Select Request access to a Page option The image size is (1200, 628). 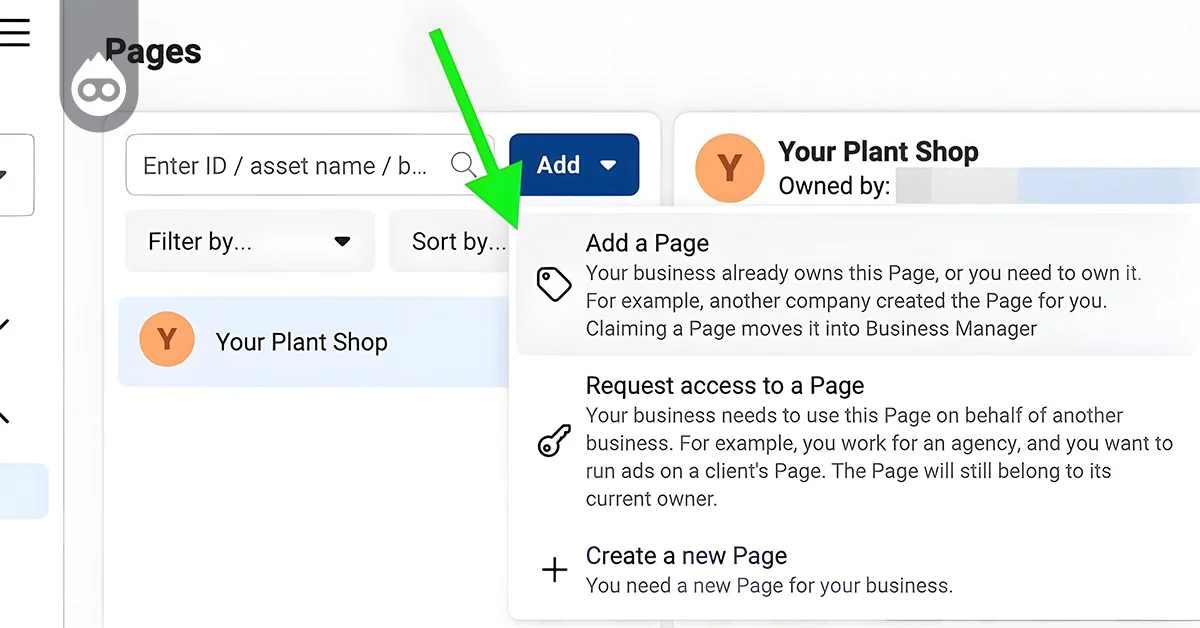click(x=724, y=386)
